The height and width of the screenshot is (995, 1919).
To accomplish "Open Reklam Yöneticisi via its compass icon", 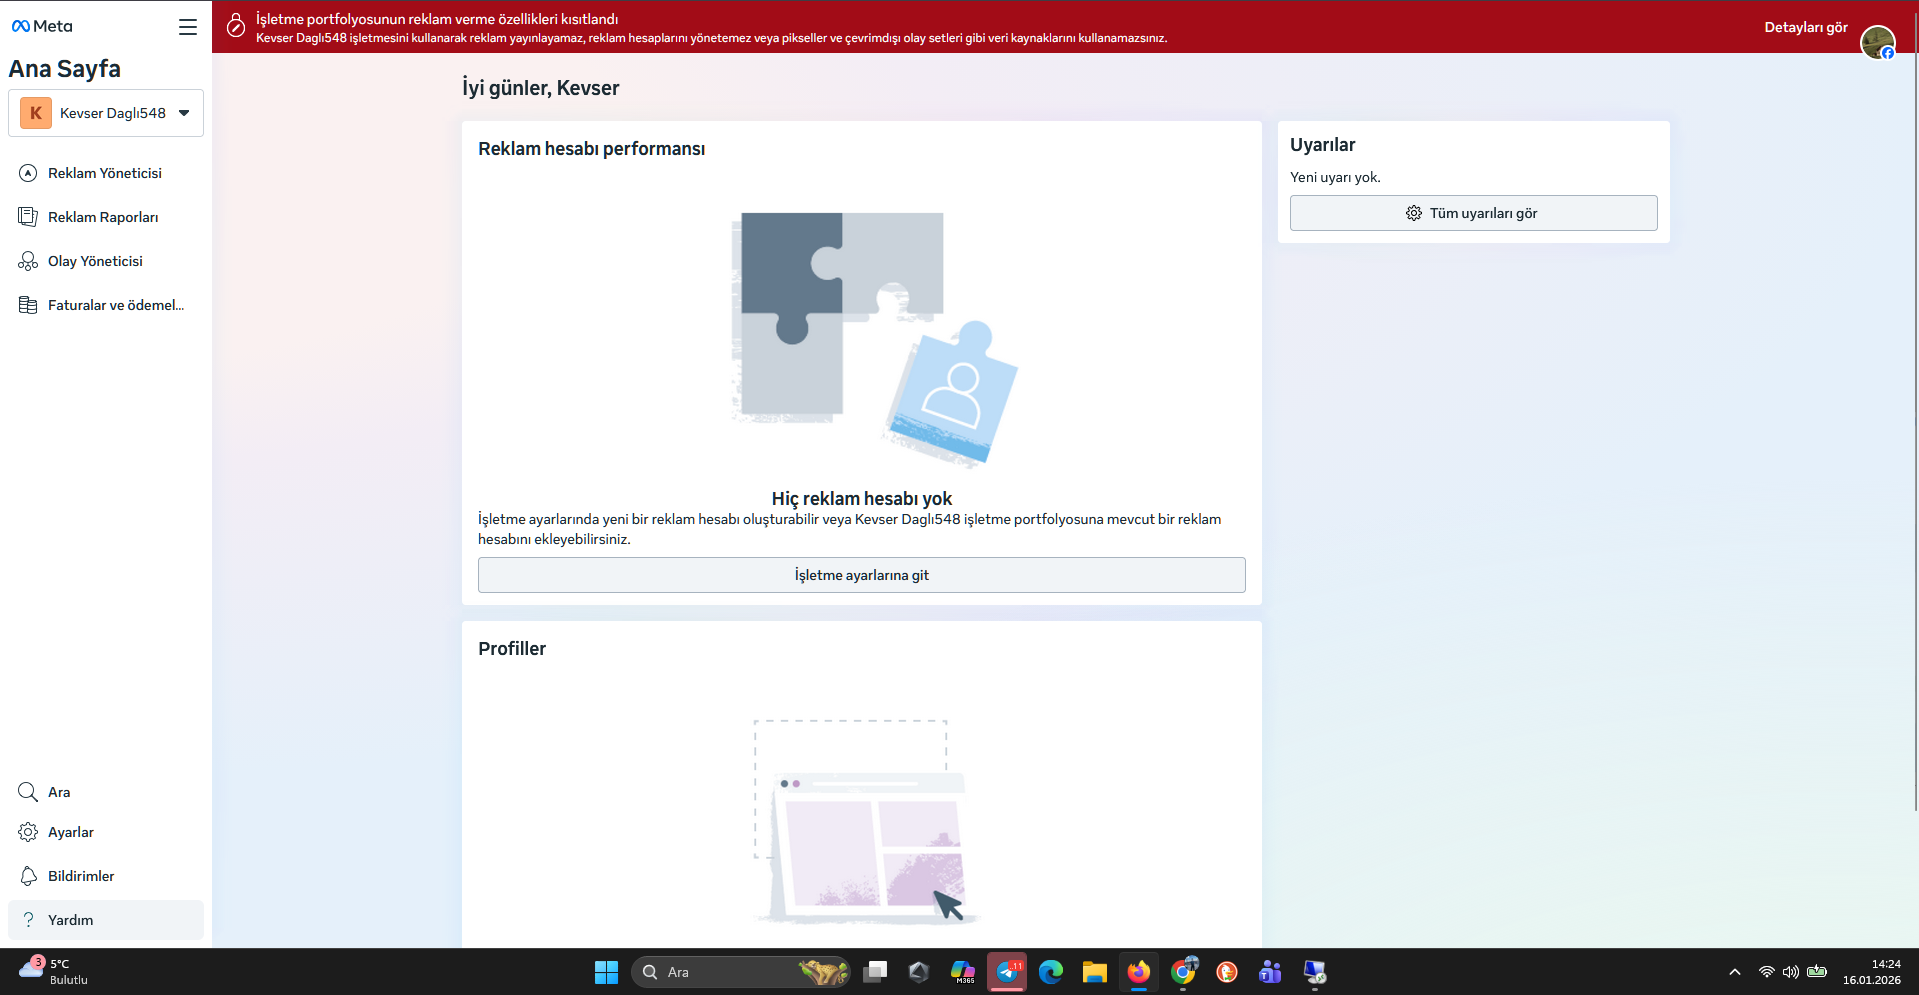I will [x=28, y=173].
